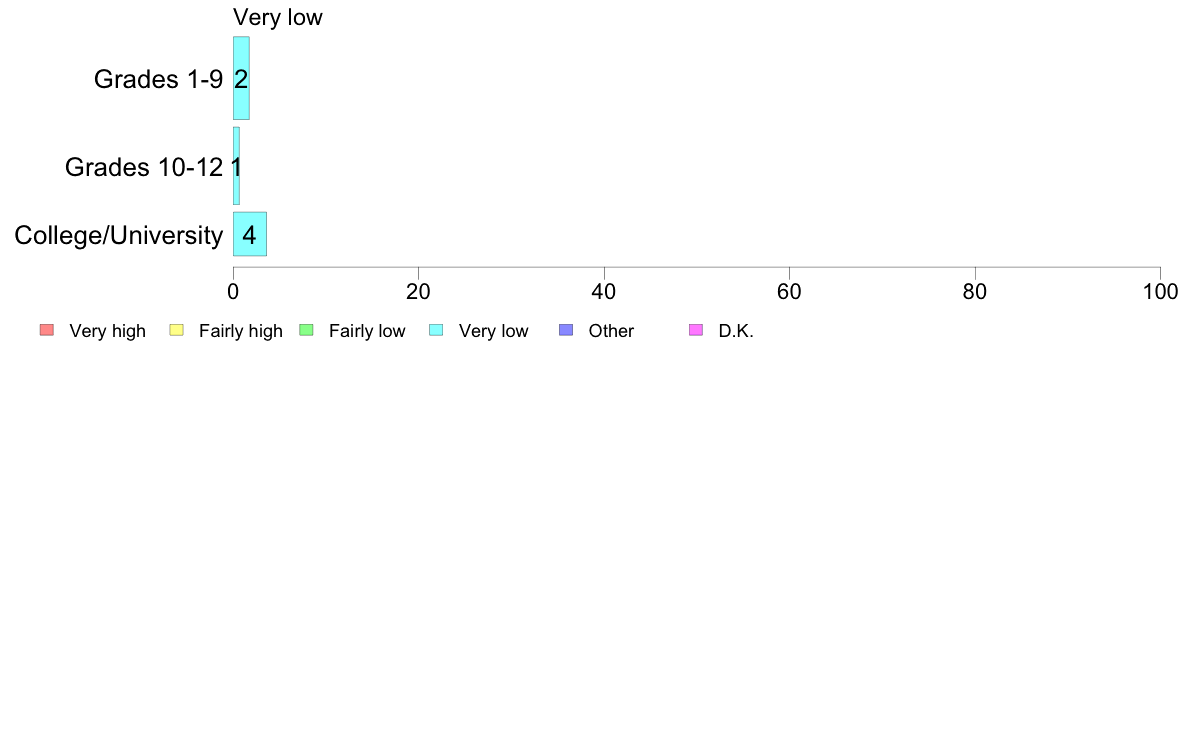Click the blue Other legend swatch
The image size is (1188, 736).
click(x=566, y=331)
